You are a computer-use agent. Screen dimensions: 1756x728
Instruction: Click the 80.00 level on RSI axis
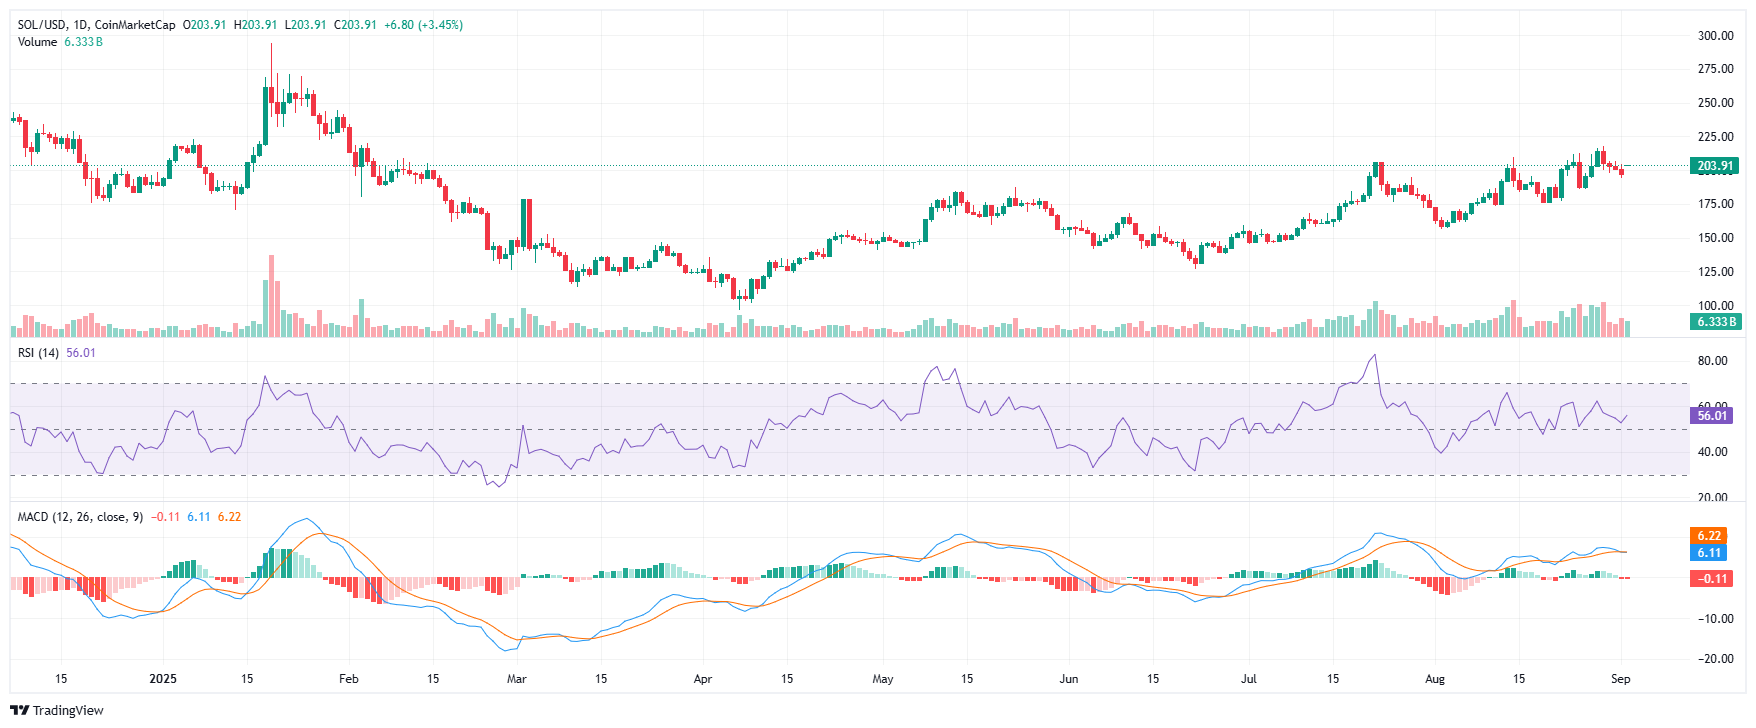(x=1712, y=361)
